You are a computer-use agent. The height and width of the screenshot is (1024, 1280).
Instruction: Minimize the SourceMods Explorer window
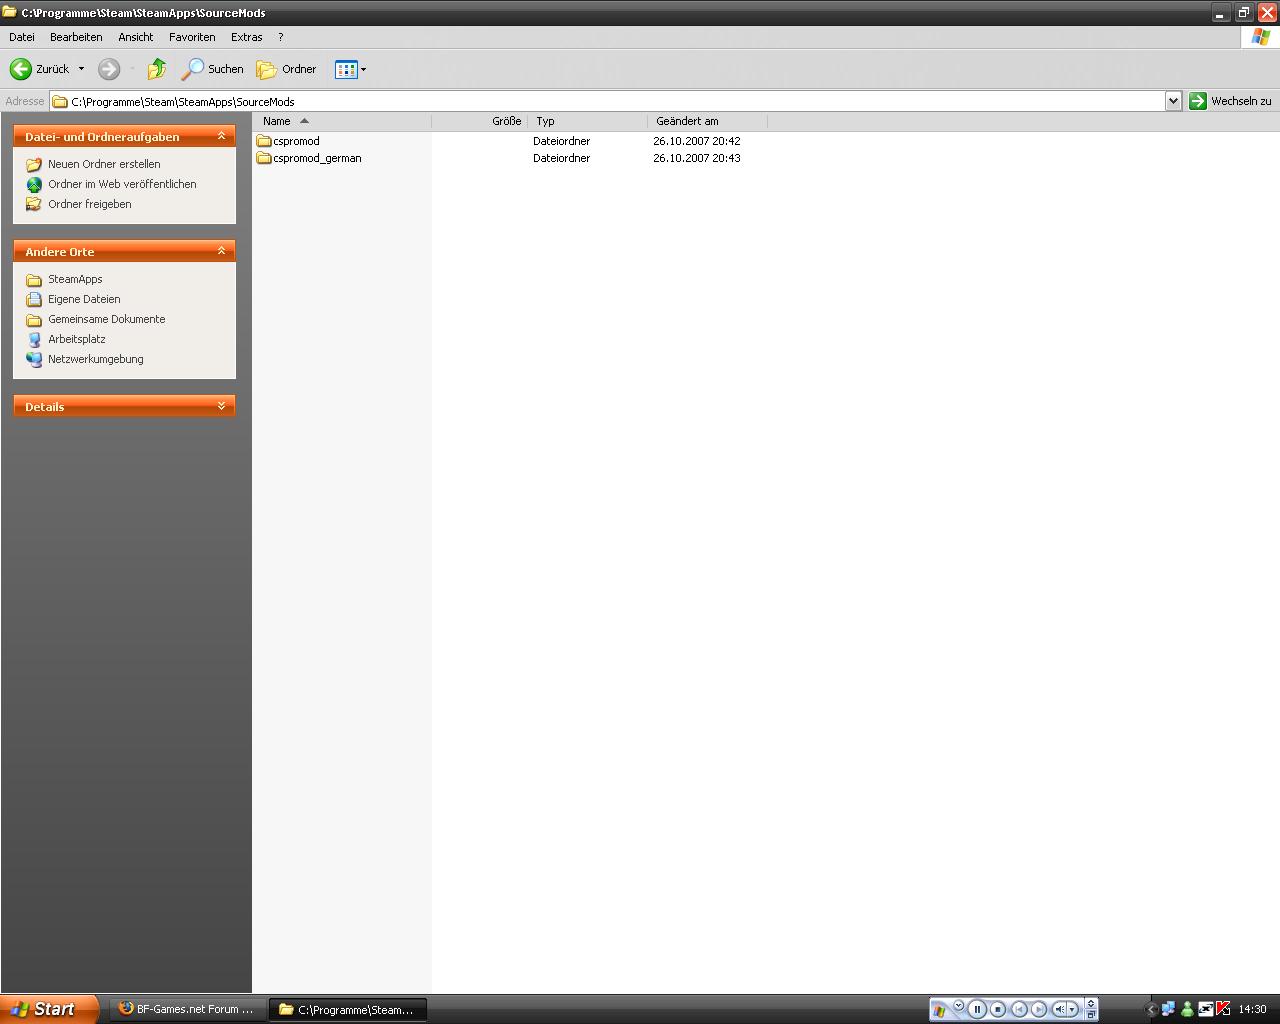coord(1220,13)
